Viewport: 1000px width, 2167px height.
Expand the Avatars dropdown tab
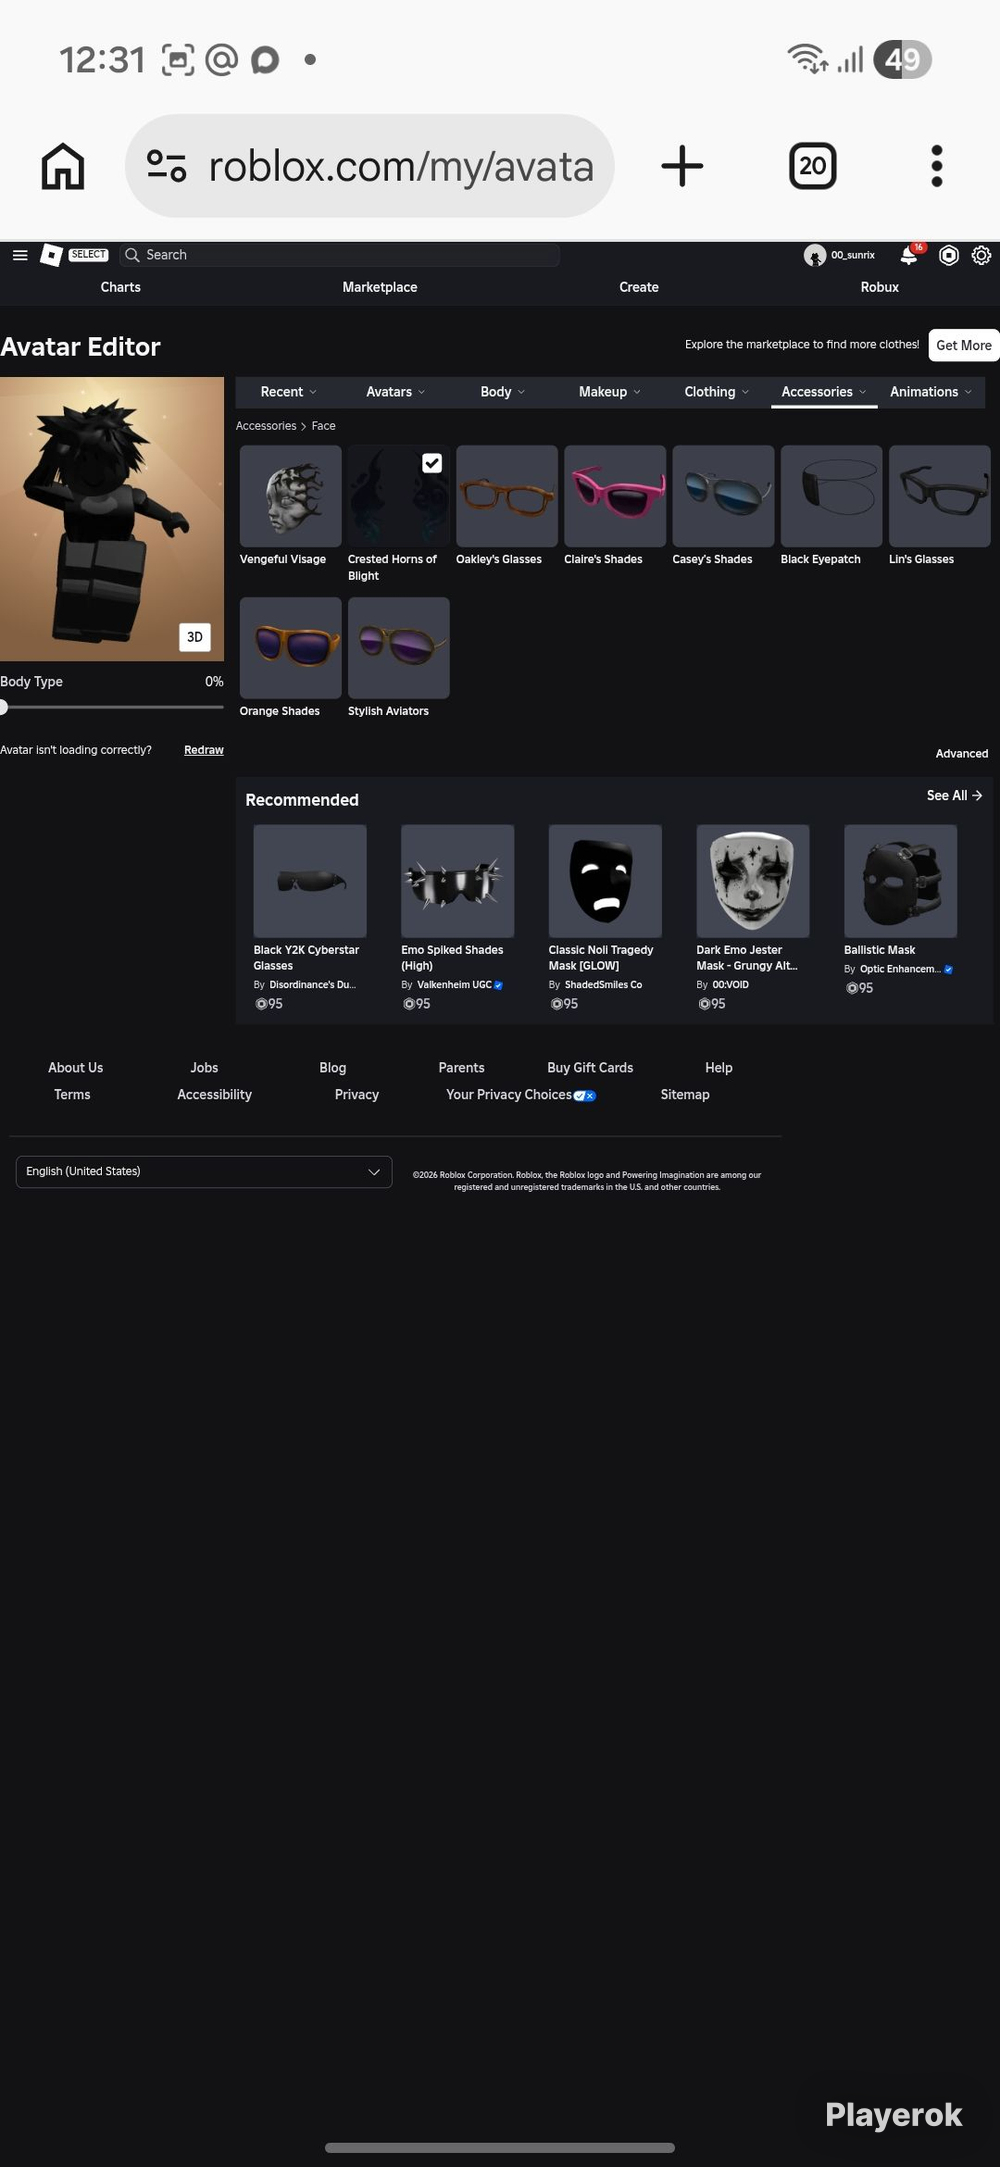coord(395,392)
